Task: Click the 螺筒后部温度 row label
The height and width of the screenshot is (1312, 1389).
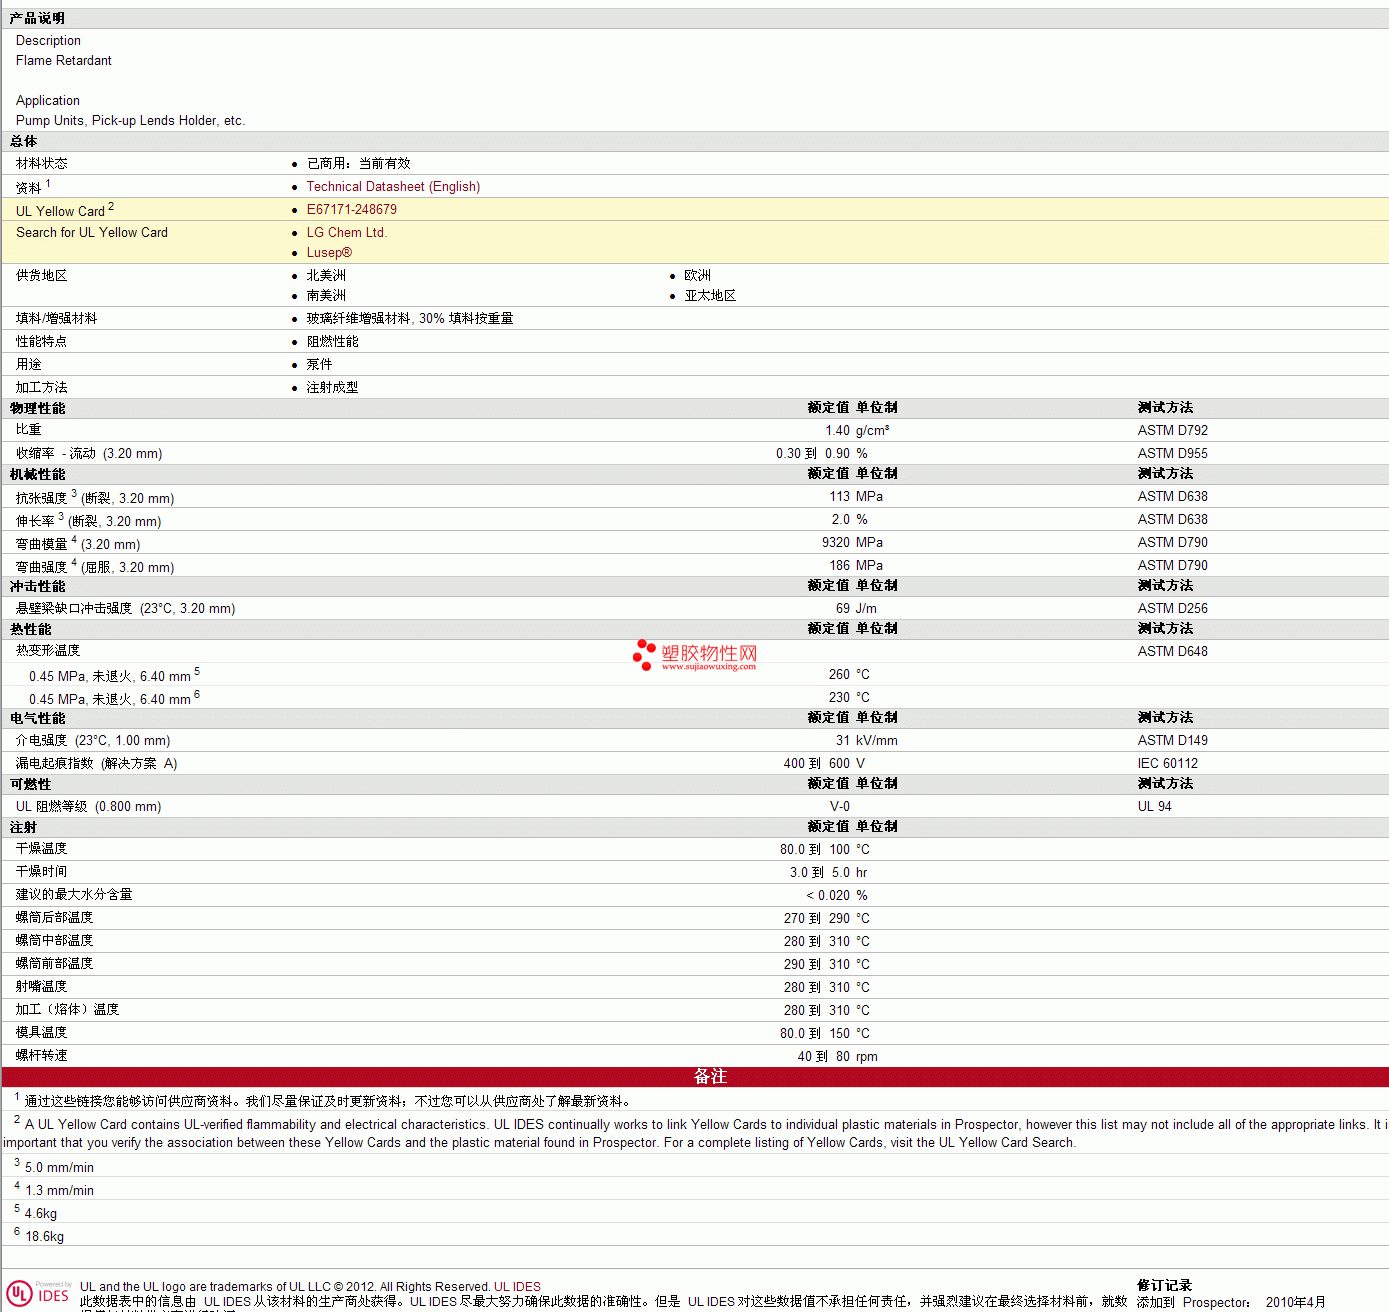Action: (54, 918)
